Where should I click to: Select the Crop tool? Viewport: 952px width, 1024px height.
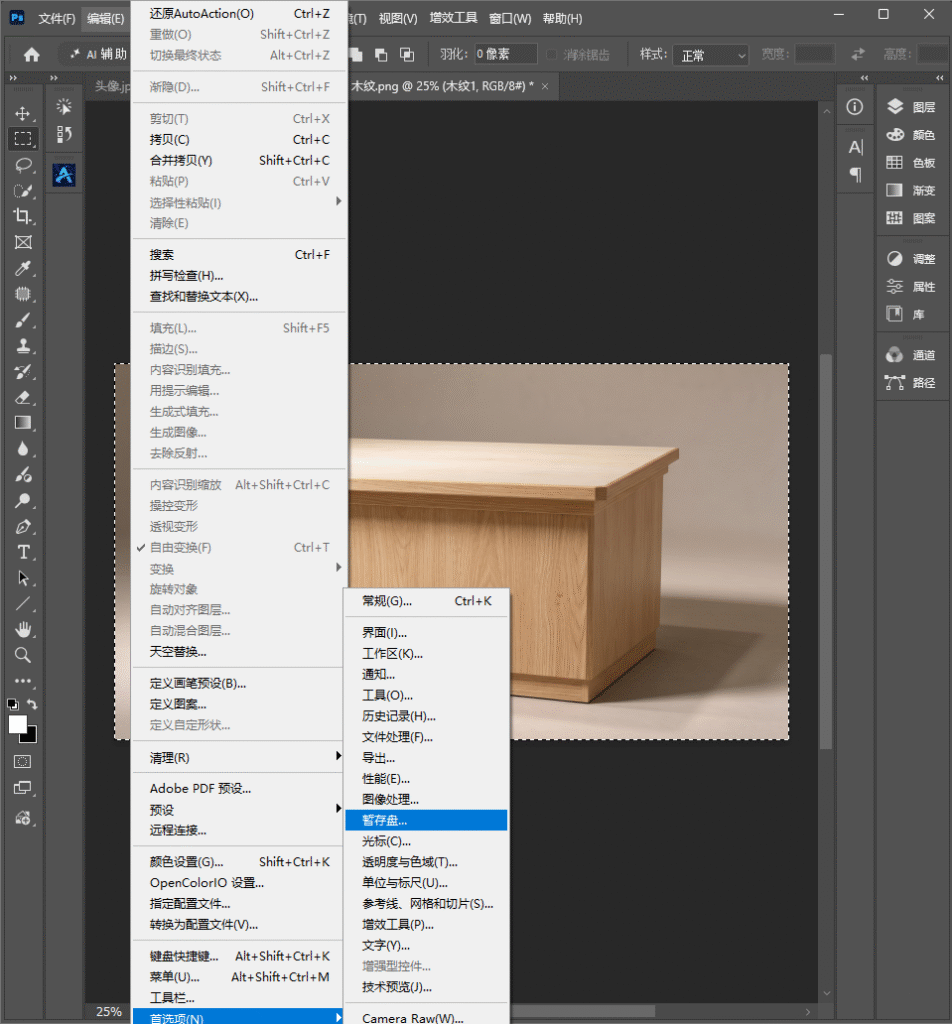23,216
